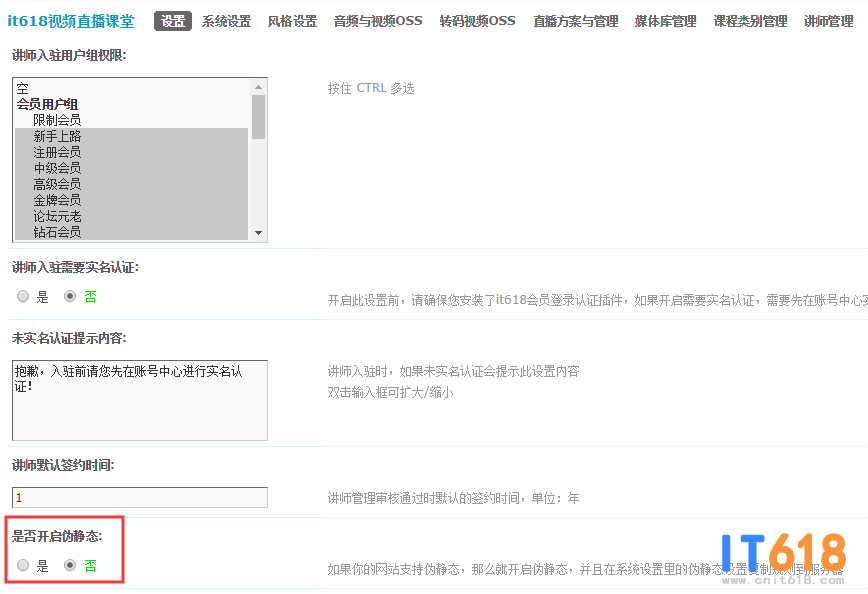Open the 课程类别管理 tab
The width and height of the screenshot is (868, 594).
pos(750,21)
